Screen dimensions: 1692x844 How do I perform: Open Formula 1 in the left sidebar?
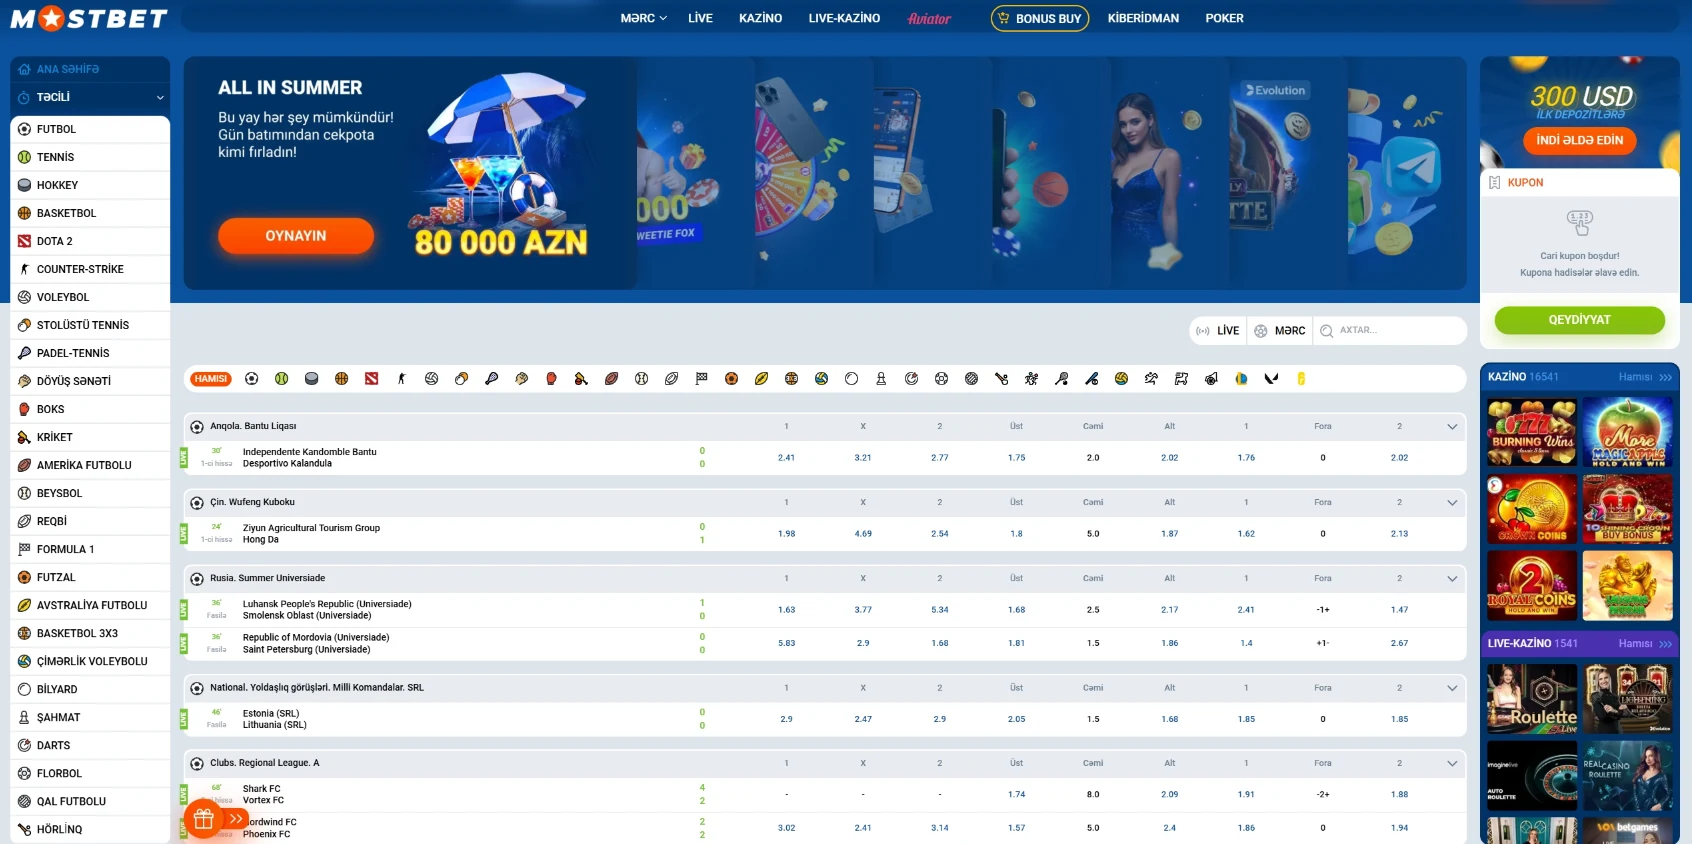point(90,549)
